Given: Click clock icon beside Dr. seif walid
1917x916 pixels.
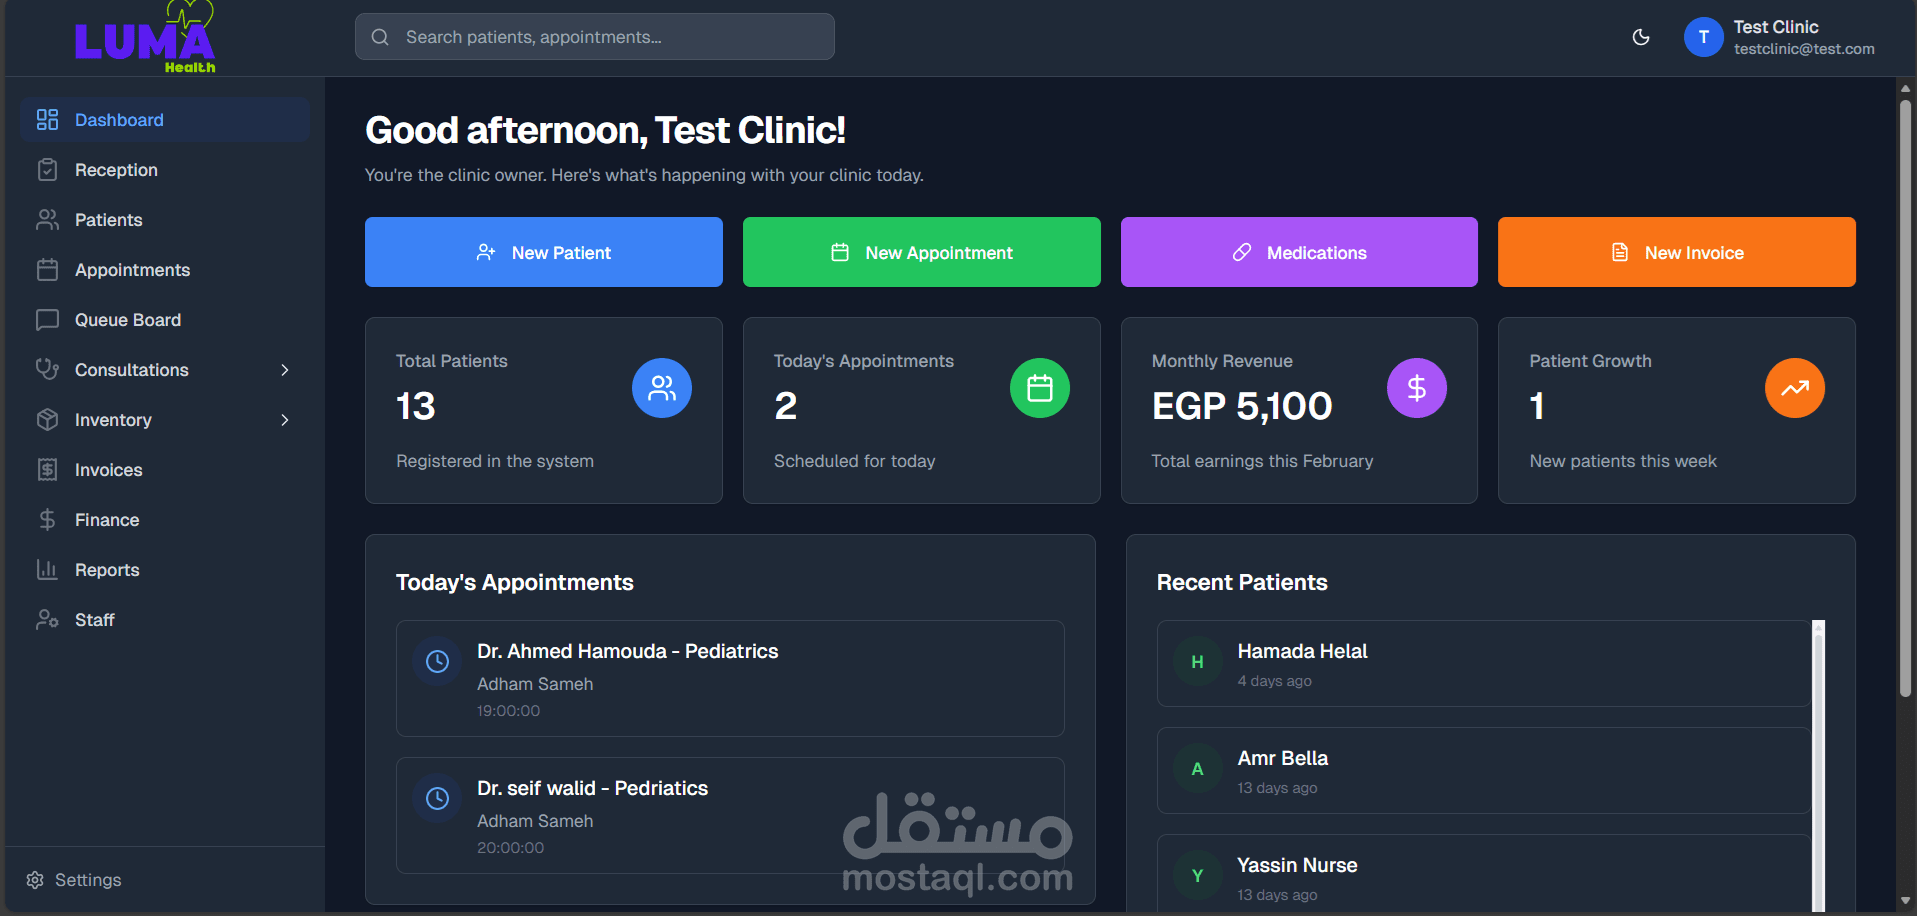Looking at the screenshot, I should [x=437, y=798].
